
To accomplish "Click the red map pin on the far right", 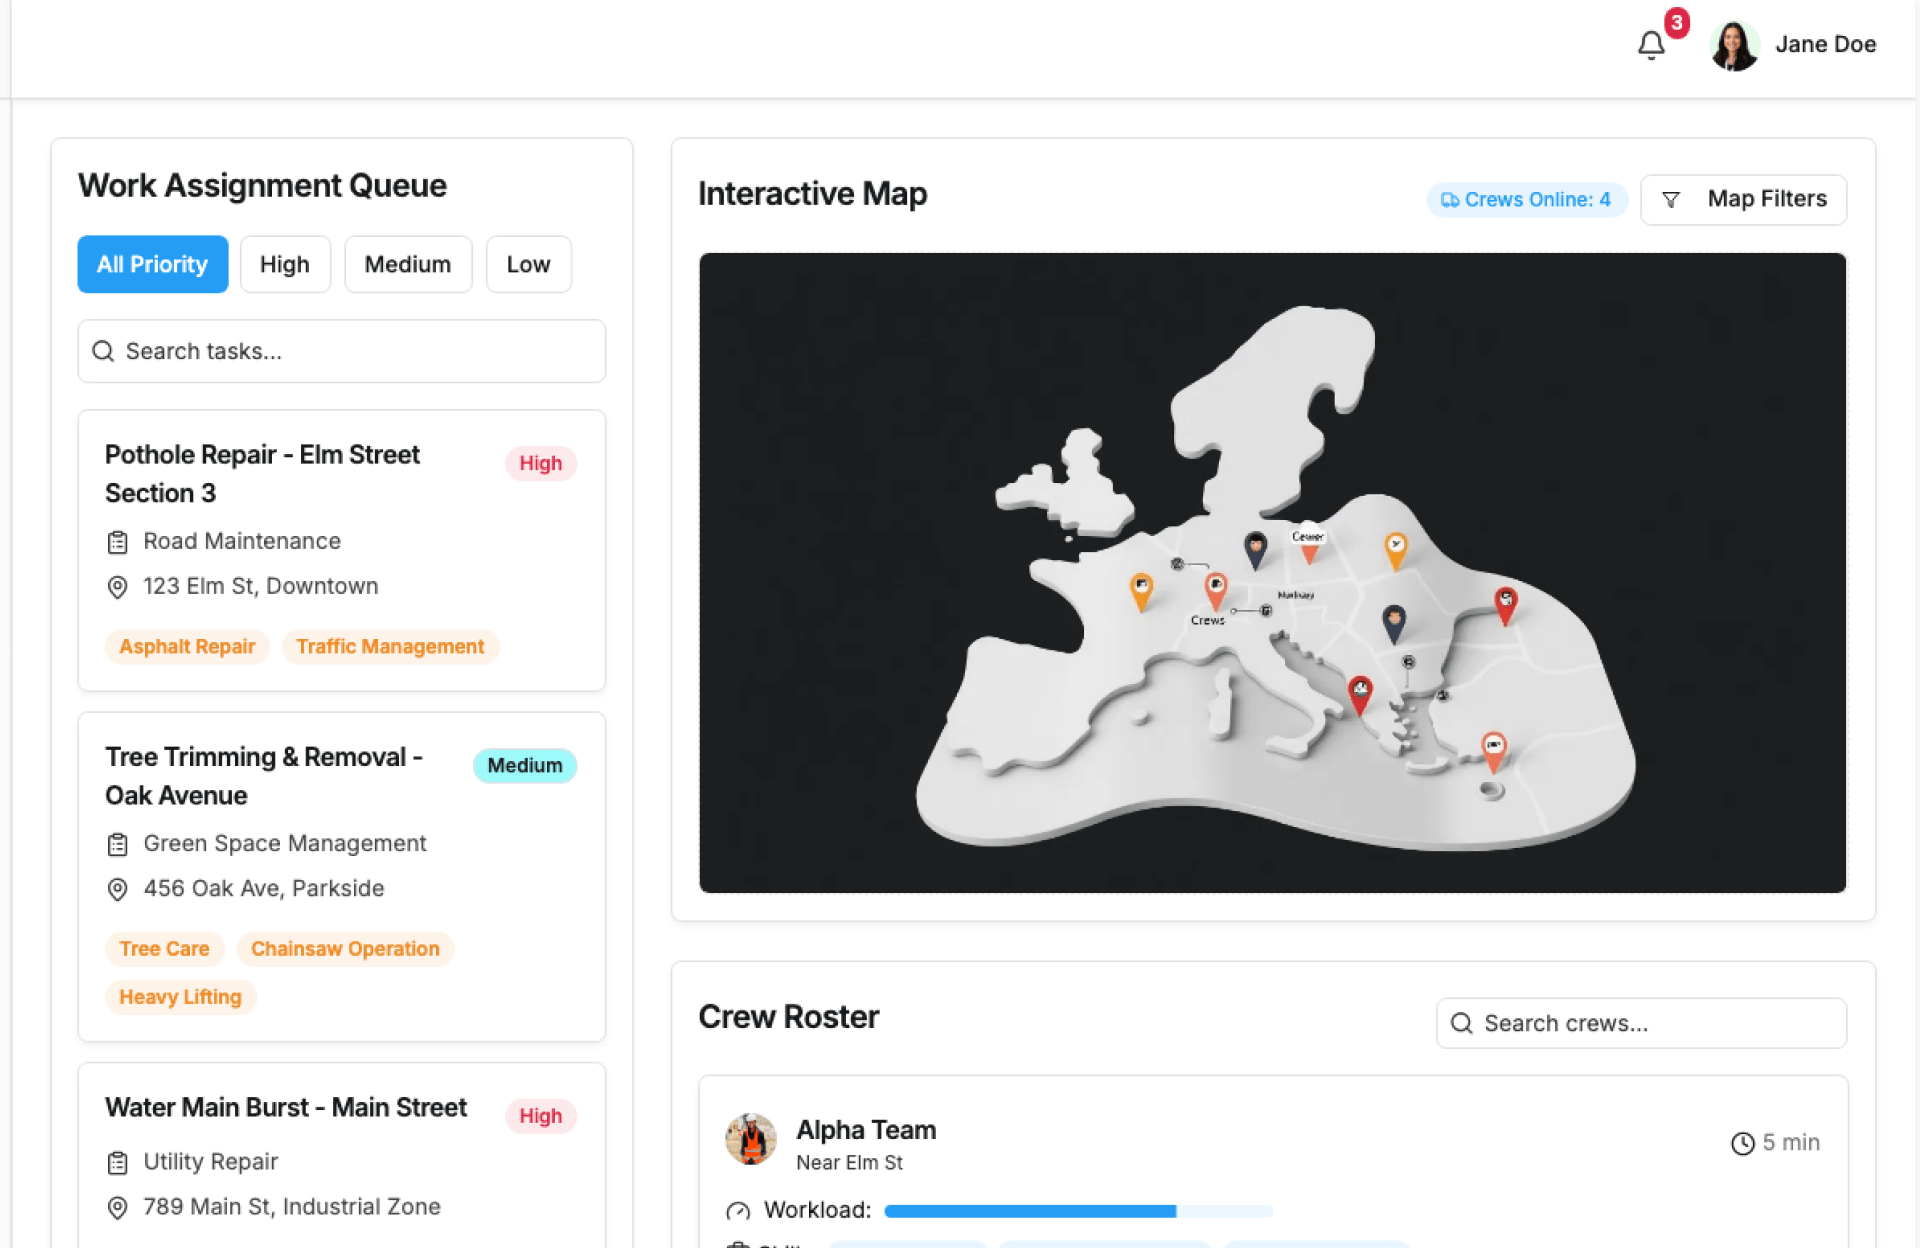I will tap(1505, 603).
